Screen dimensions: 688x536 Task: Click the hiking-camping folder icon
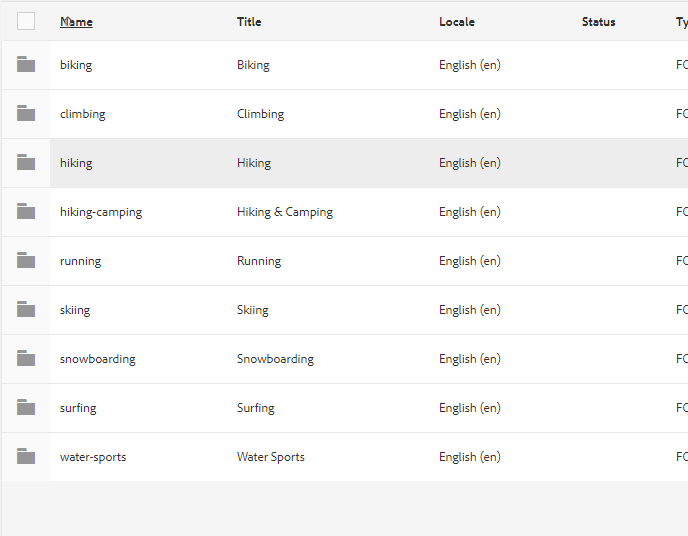(26, 212)
